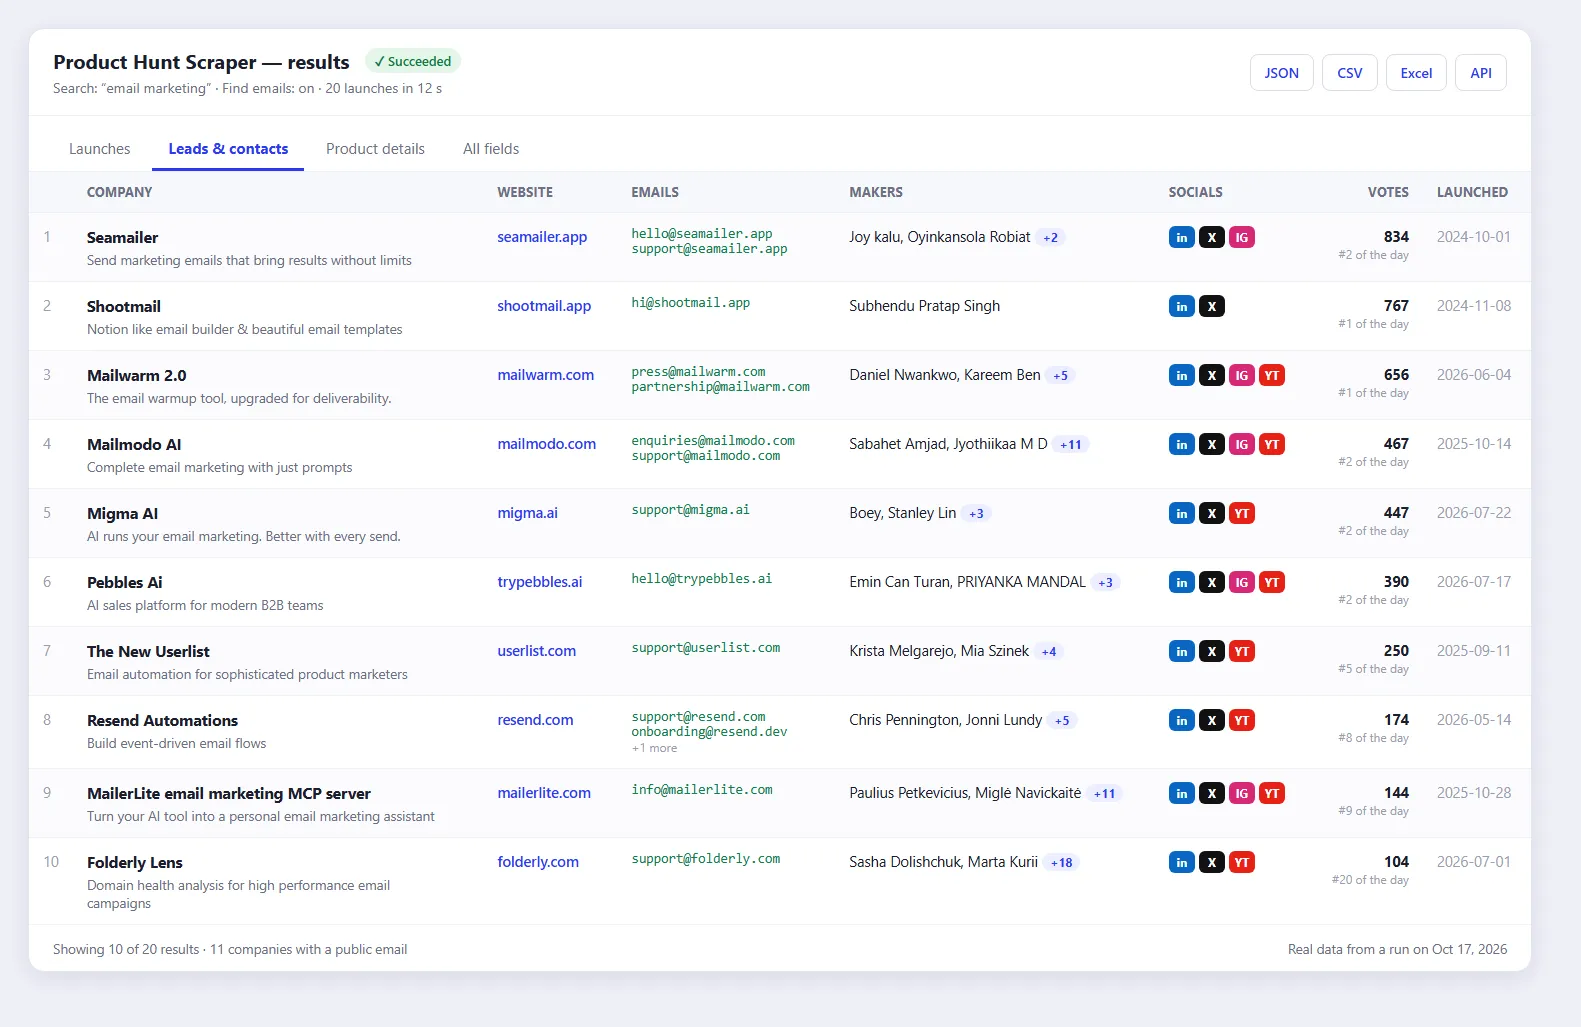Open the API button
This screenshot has width=1581, height=1027.
click(1481, 73)
